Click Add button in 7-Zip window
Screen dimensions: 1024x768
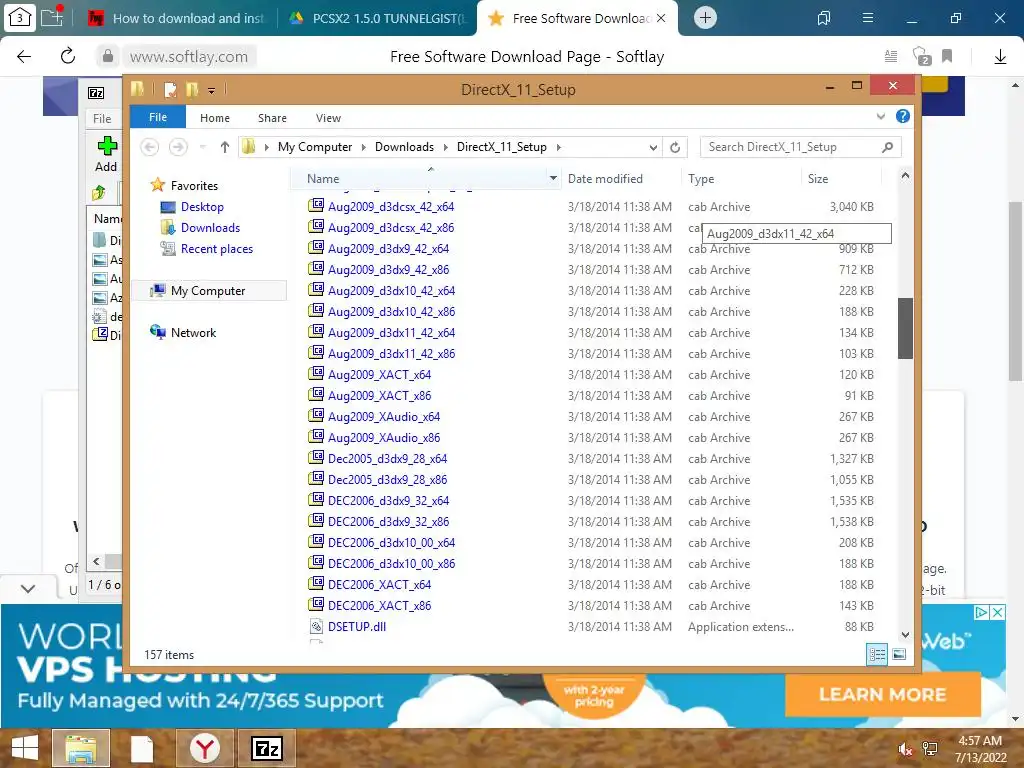106,154
